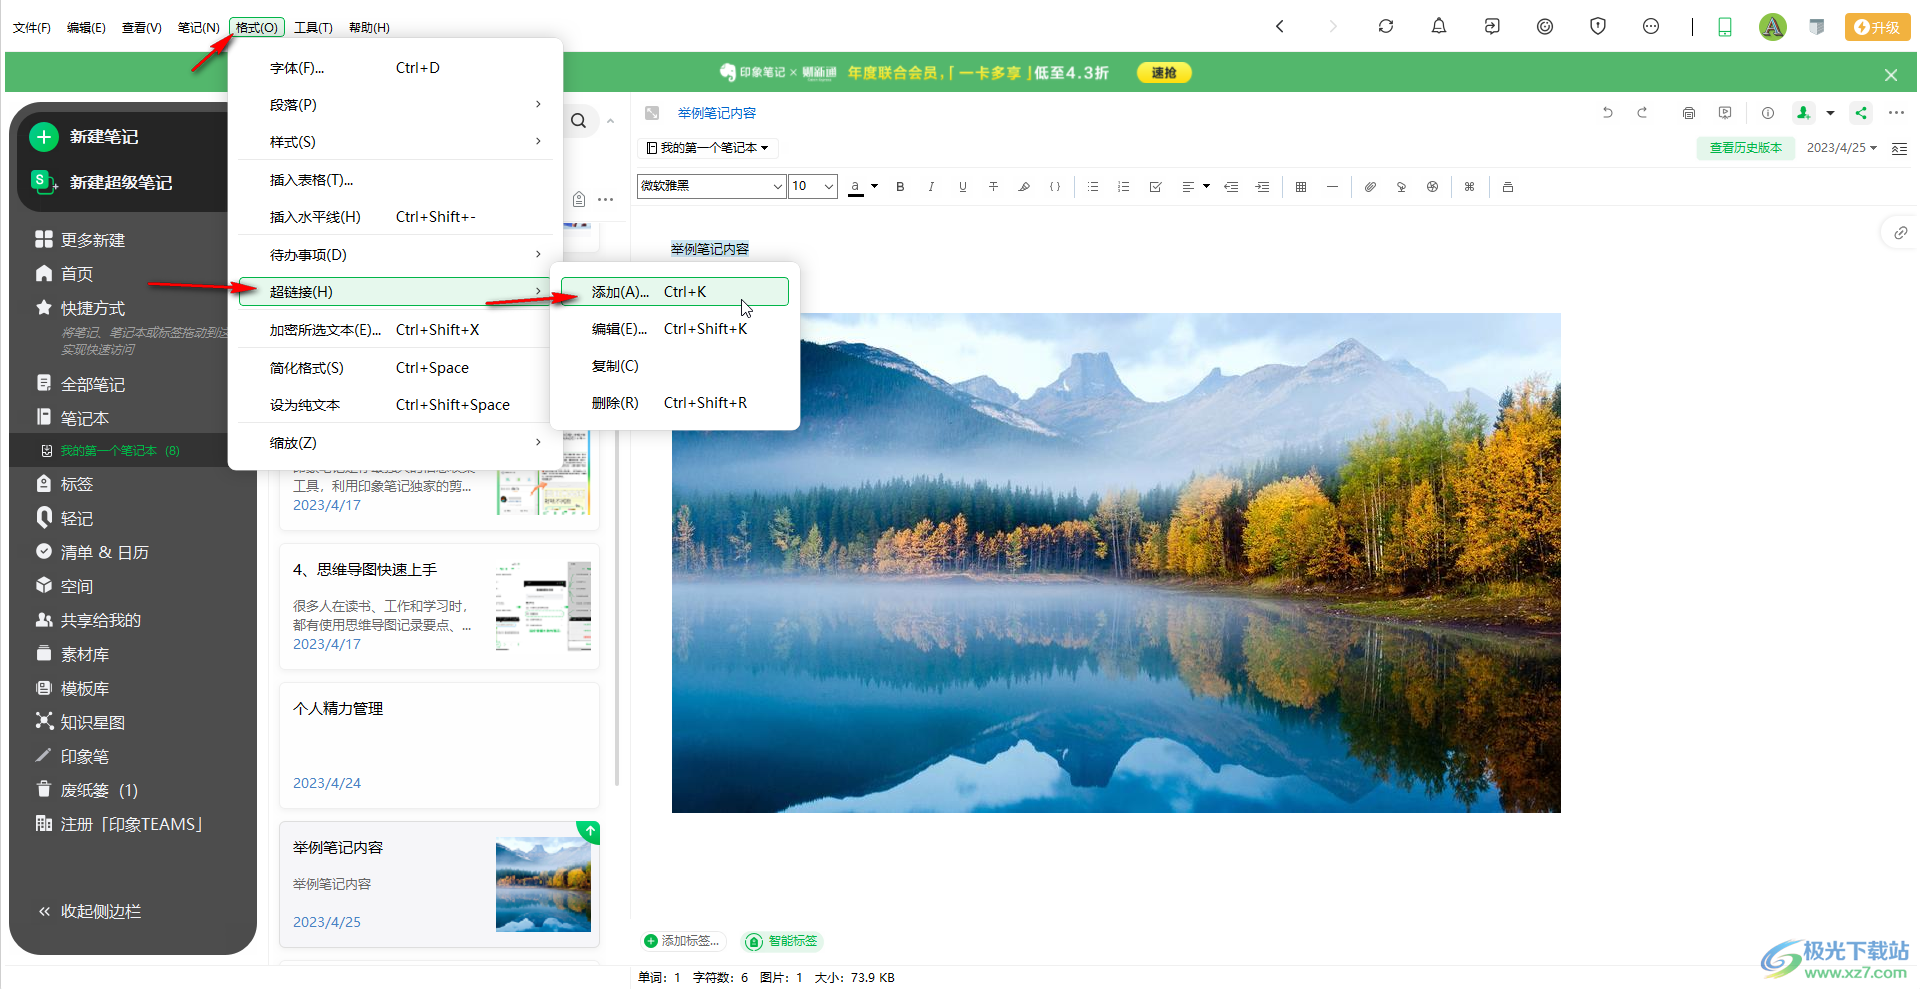Apply italic formatting

click(931, 187)
